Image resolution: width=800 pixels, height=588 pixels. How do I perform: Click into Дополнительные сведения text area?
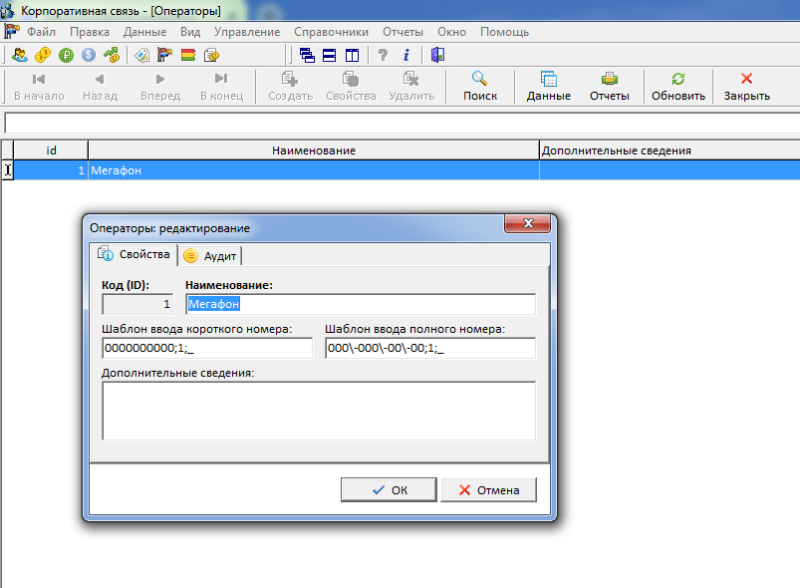[x=319, y=410]
